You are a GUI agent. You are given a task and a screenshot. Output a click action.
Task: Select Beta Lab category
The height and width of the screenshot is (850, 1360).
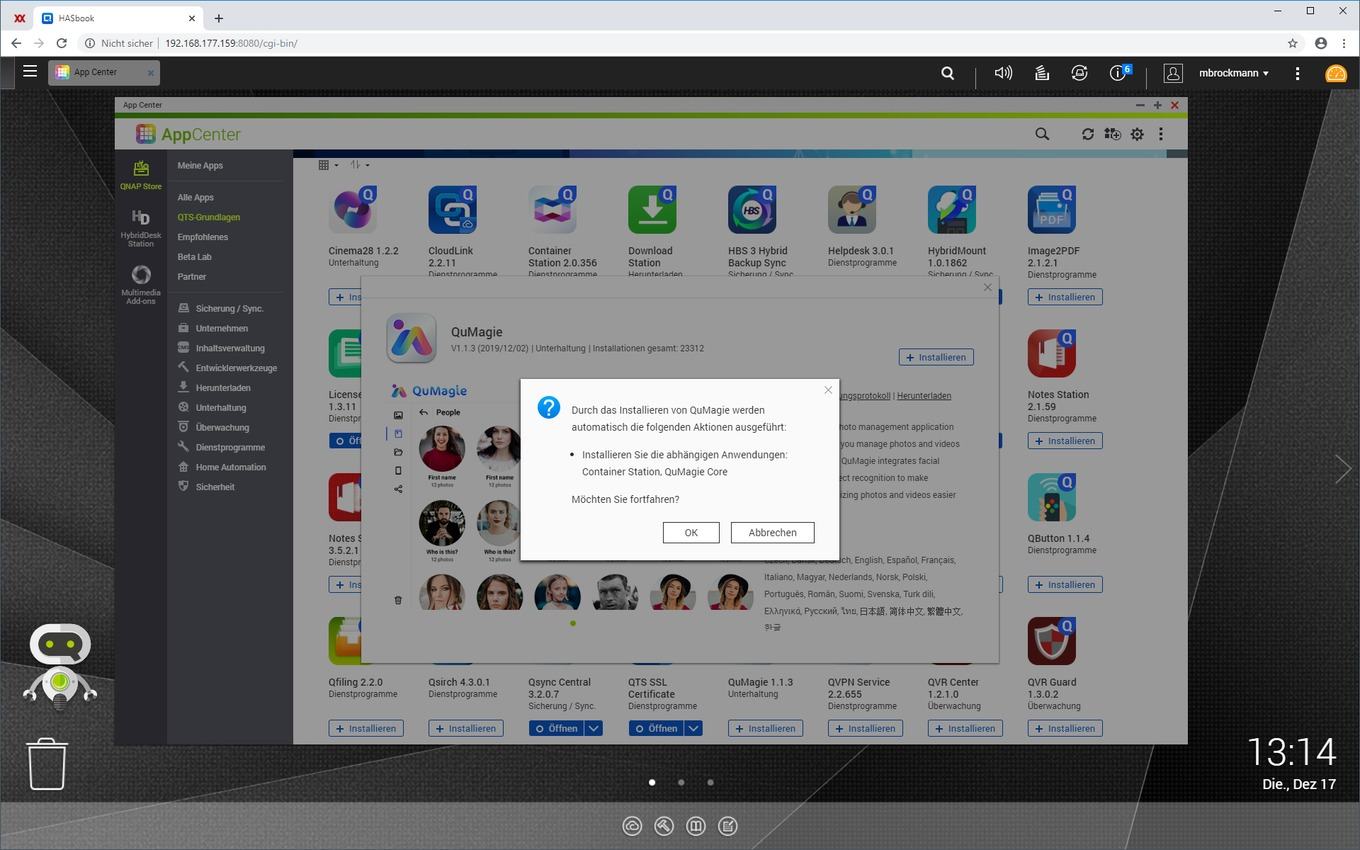click(x=195, y=257)
